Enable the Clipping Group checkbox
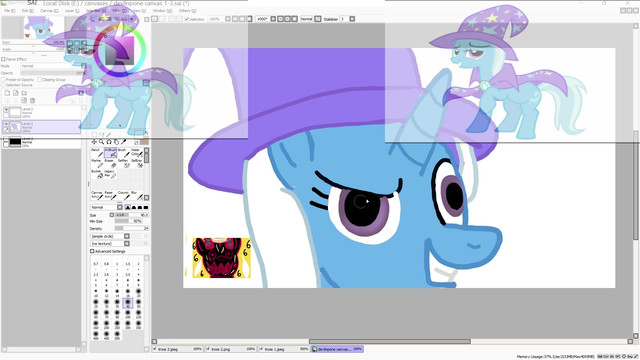The height and width of the screenshot is (360, 640). [40, 80]
